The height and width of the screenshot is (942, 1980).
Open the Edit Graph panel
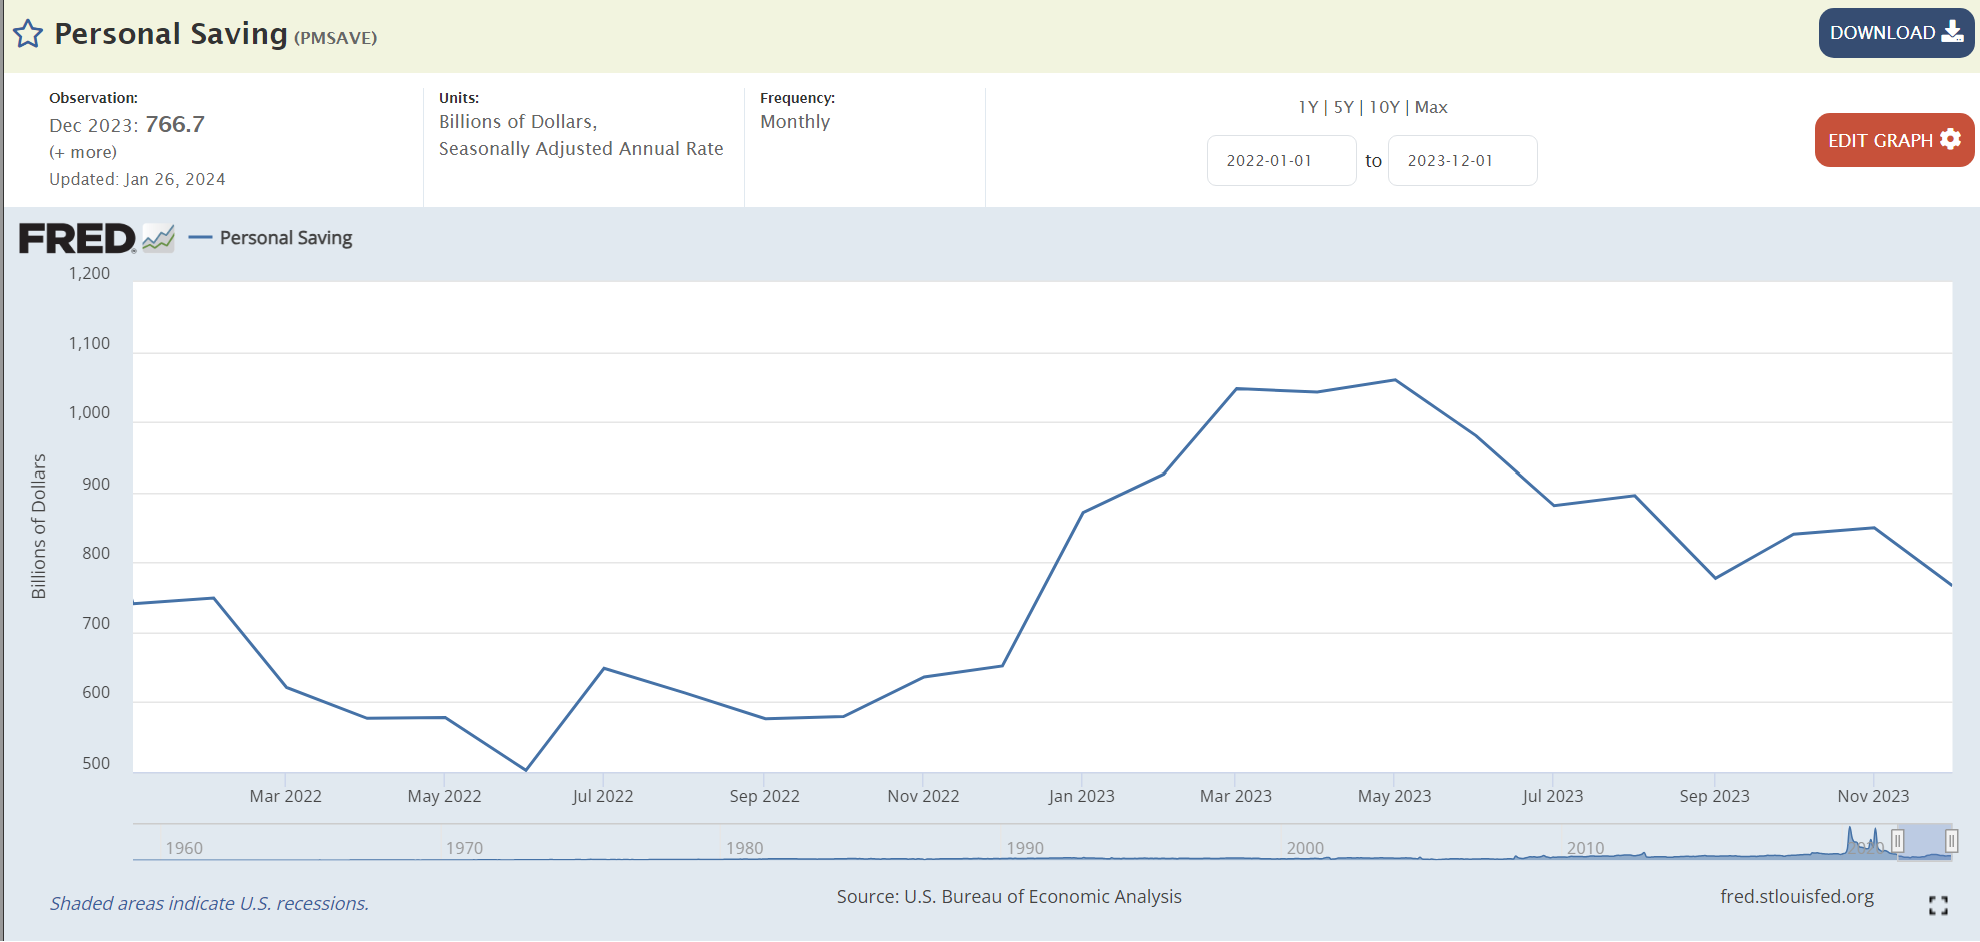[x=1893, y=140]
